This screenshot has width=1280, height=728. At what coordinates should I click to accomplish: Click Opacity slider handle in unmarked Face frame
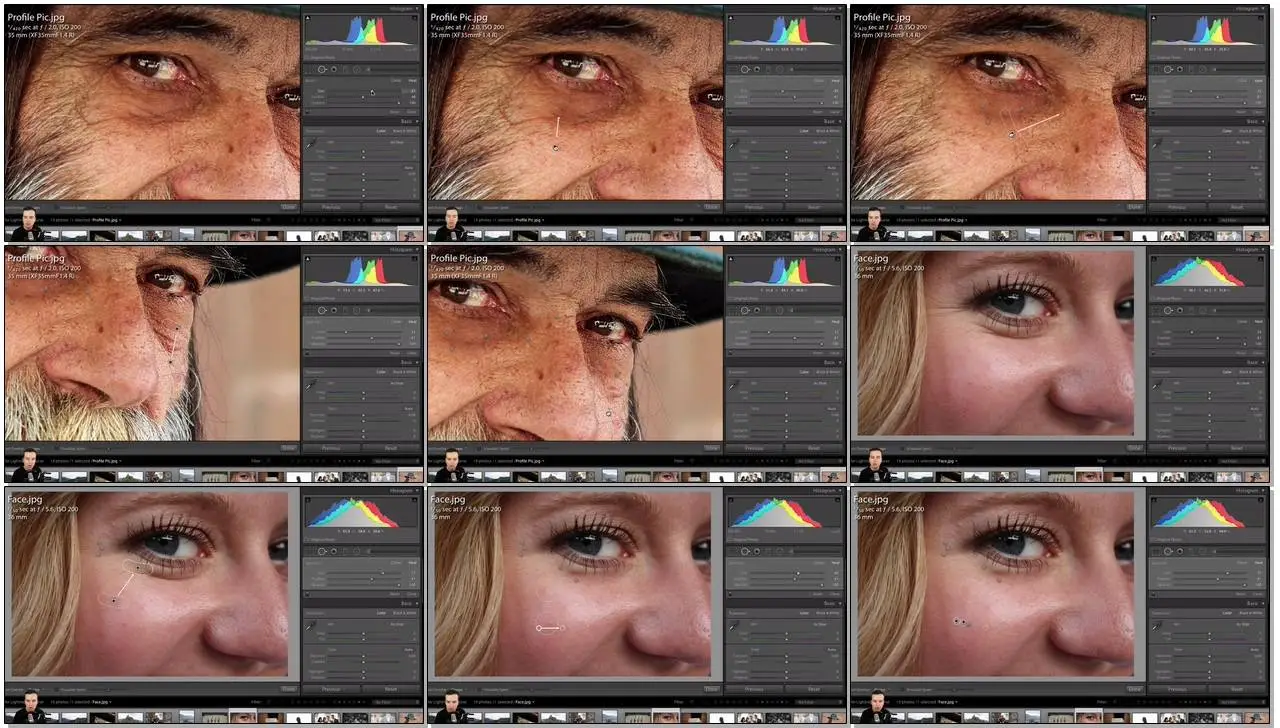click(1244, 344)
